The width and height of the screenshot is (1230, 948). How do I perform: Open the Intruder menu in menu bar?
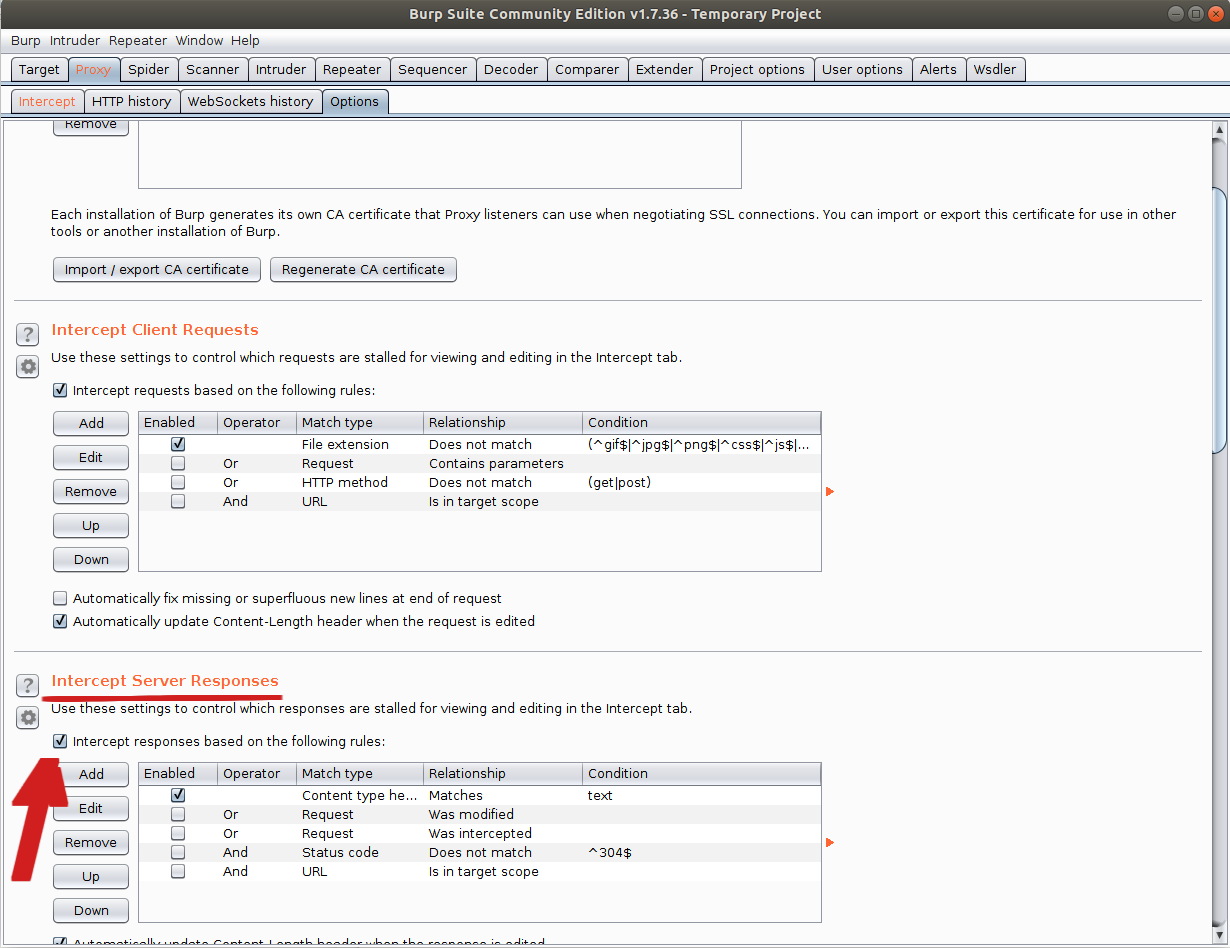(x=75, y=41)
